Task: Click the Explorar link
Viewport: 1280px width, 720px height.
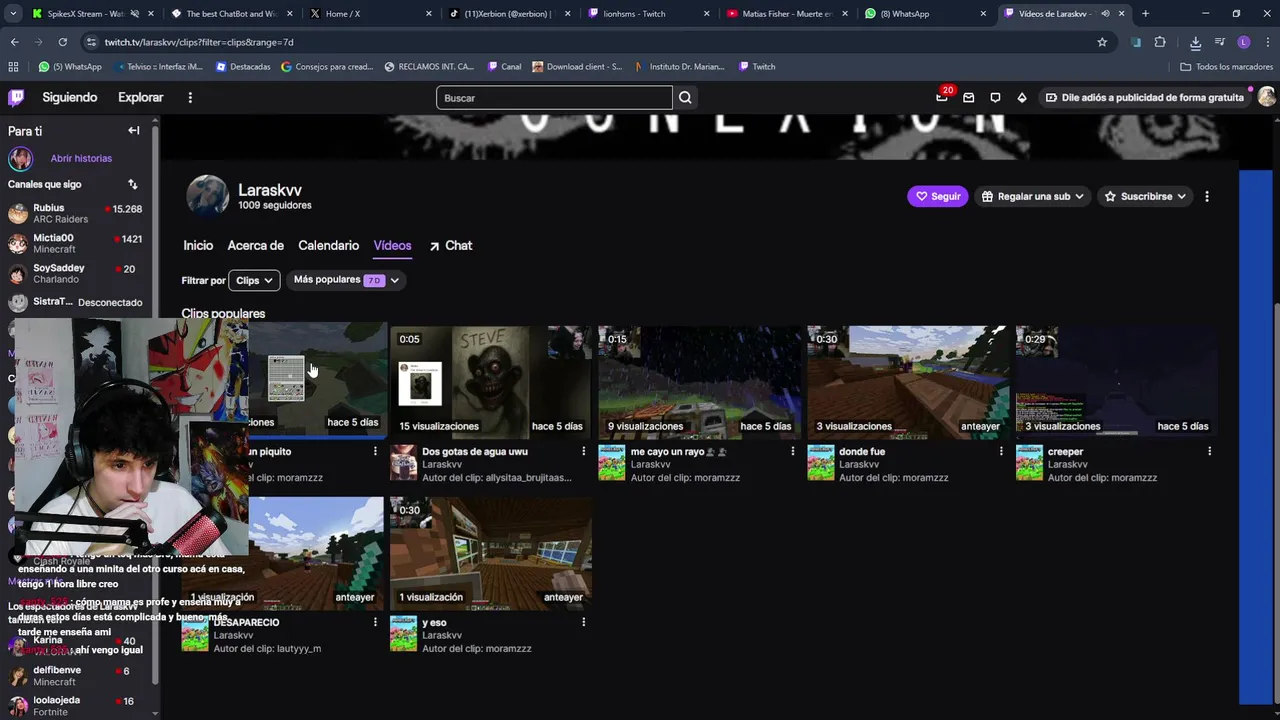Action: [140, 97]
